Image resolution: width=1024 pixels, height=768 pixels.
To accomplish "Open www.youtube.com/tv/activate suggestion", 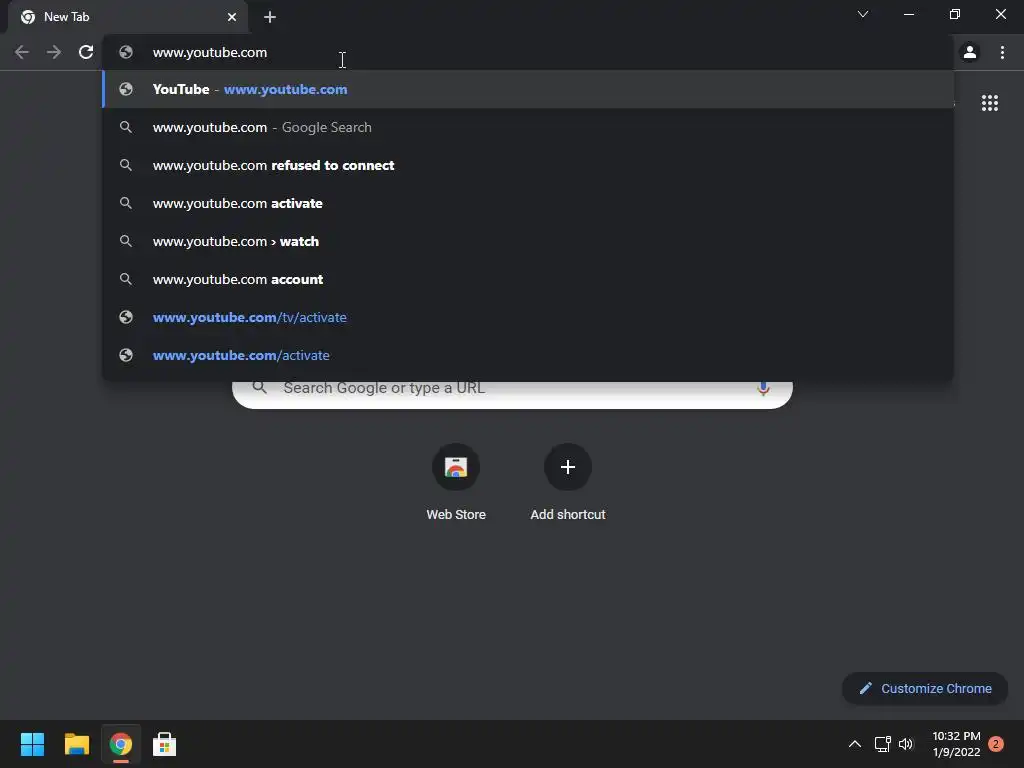I will point(528,317).
